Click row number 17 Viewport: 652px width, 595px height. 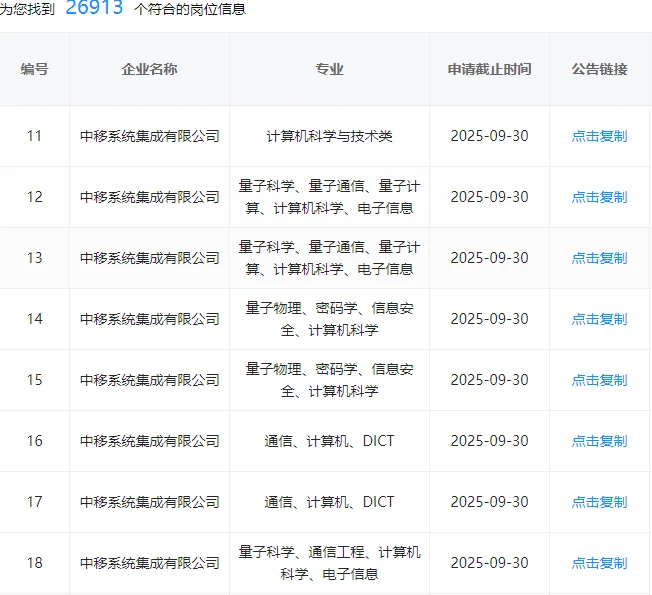pos(35,502)
